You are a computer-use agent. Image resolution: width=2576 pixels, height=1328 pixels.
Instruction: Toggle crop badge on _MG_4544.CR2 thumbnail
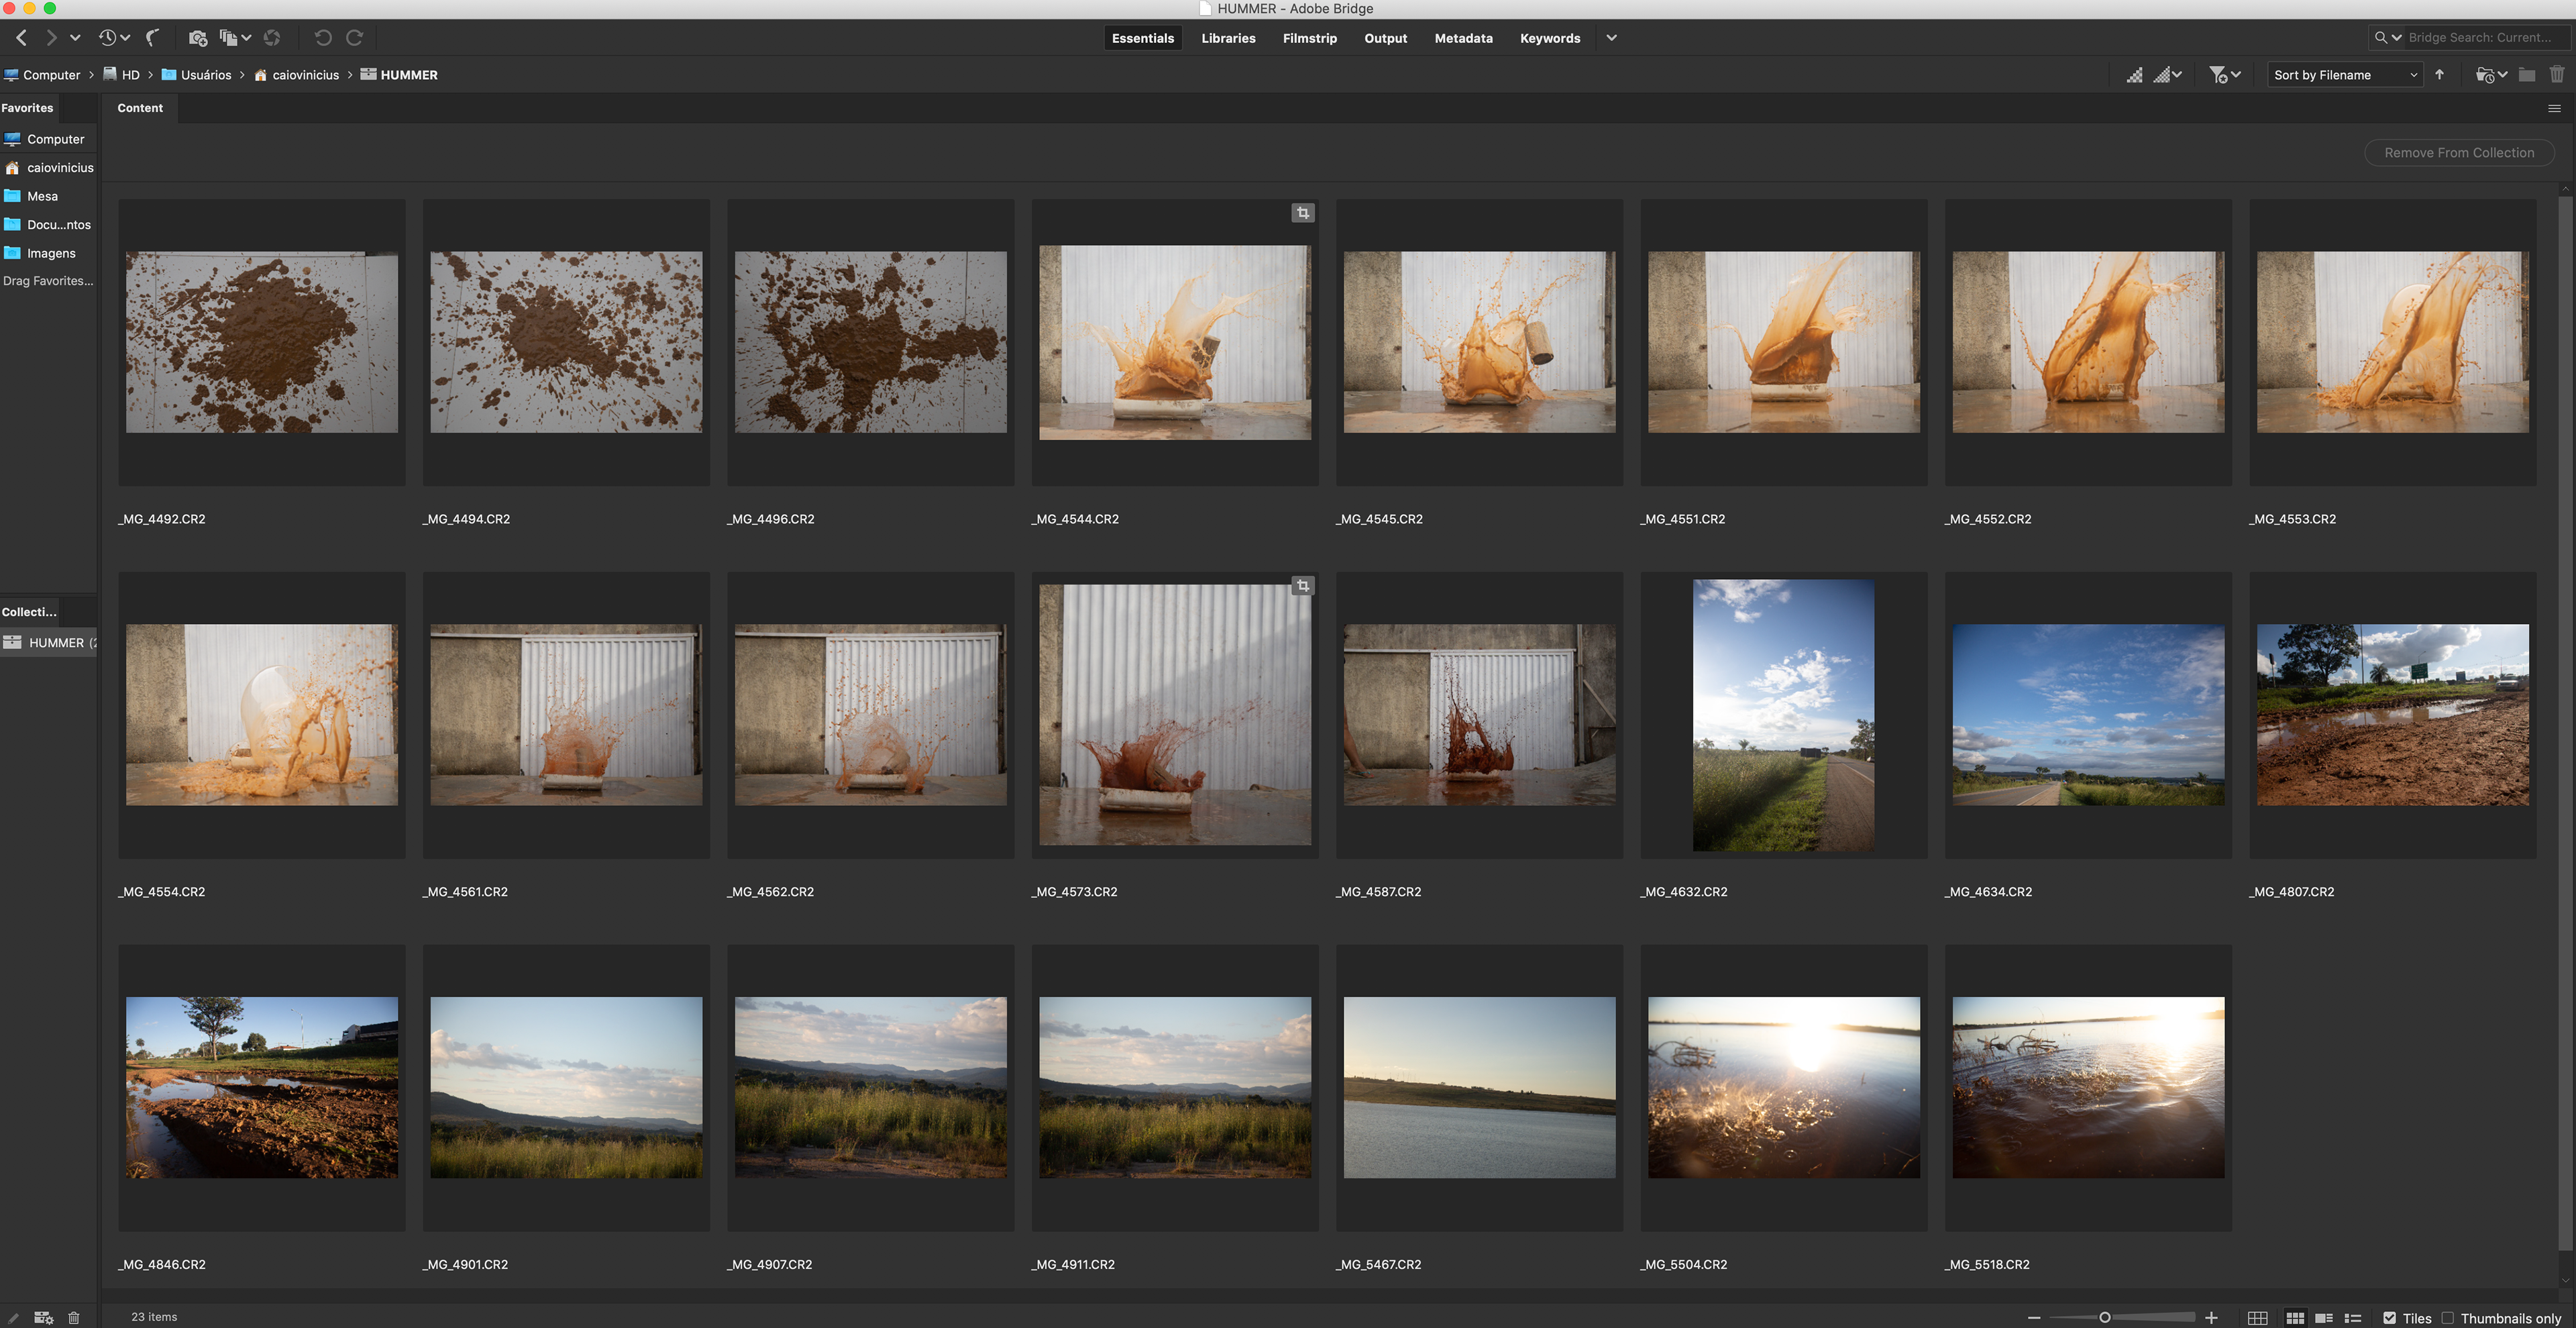pos(1302,213)
